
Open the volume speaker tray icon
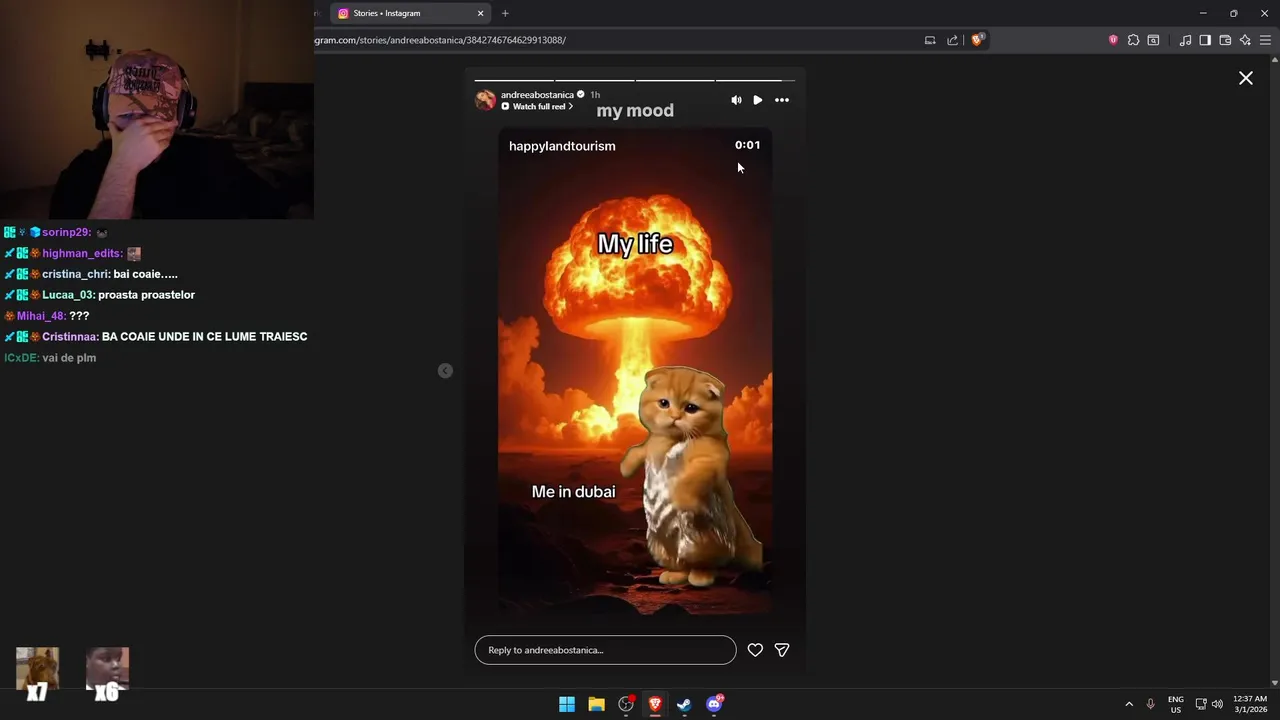(x=1217, y=704)
